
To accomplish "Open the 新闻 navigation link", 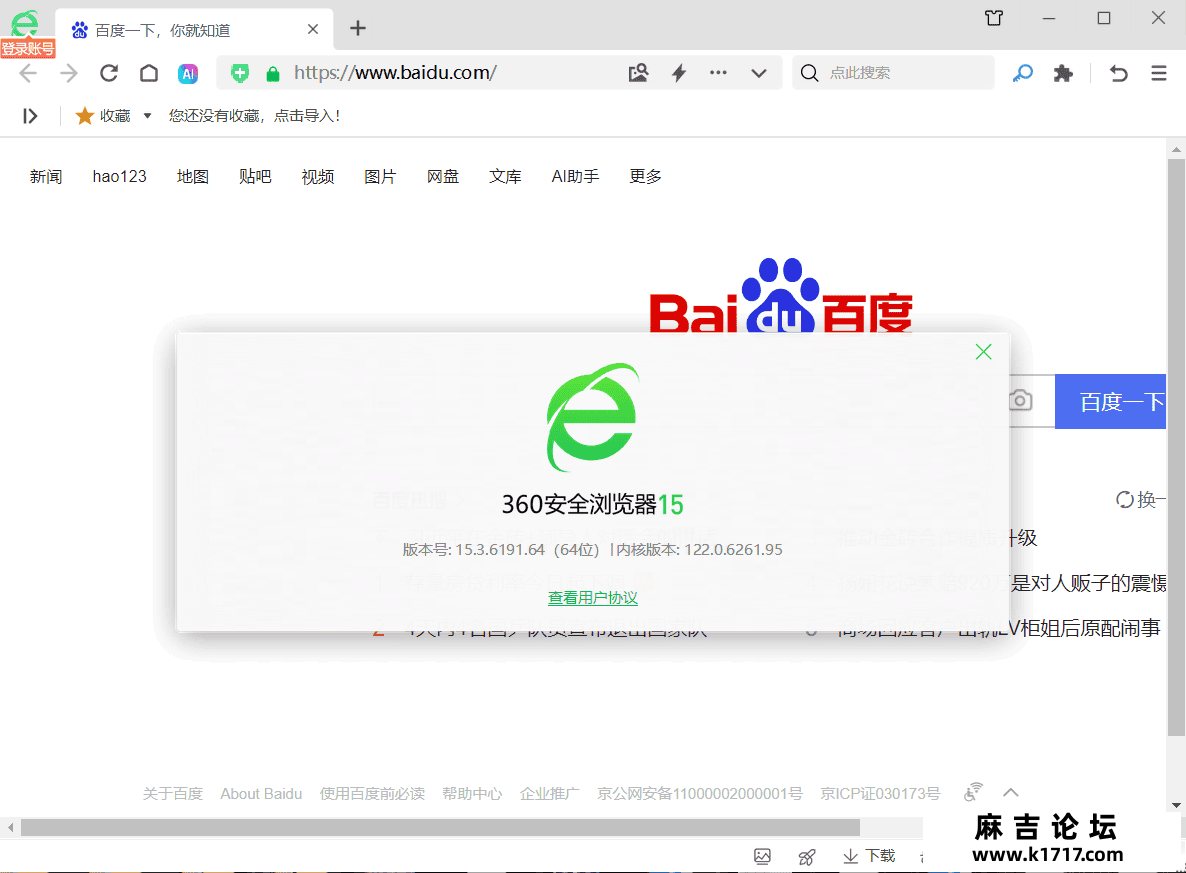I will (46, 176).
